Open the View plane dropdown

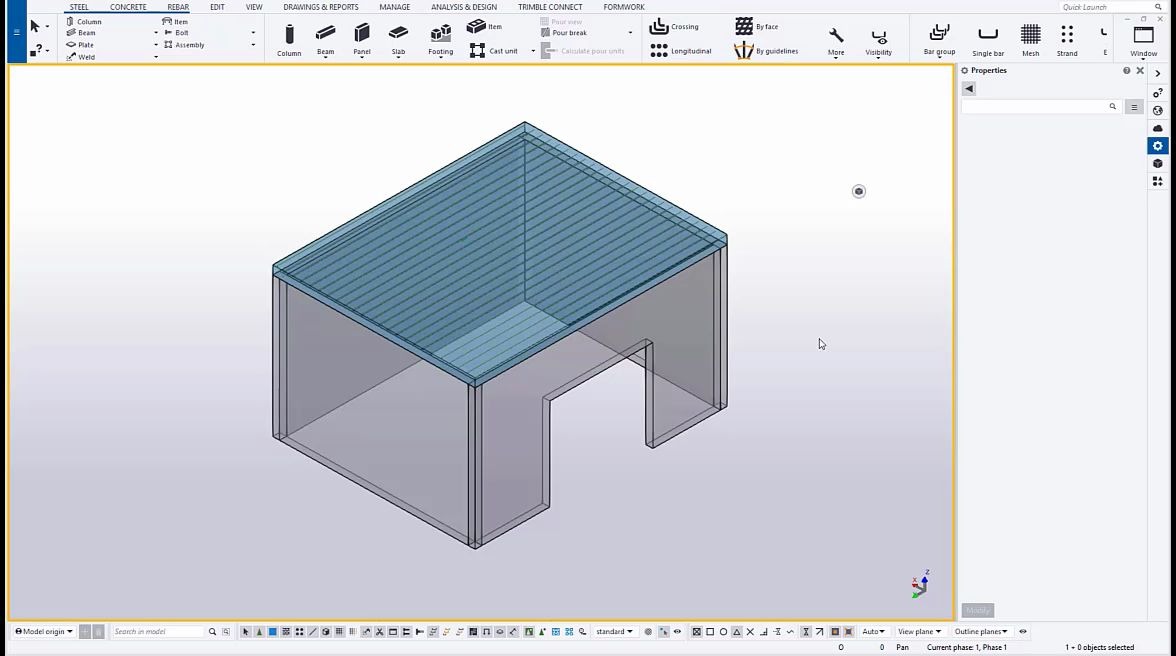pyautogui.click(x=919, y=632)
